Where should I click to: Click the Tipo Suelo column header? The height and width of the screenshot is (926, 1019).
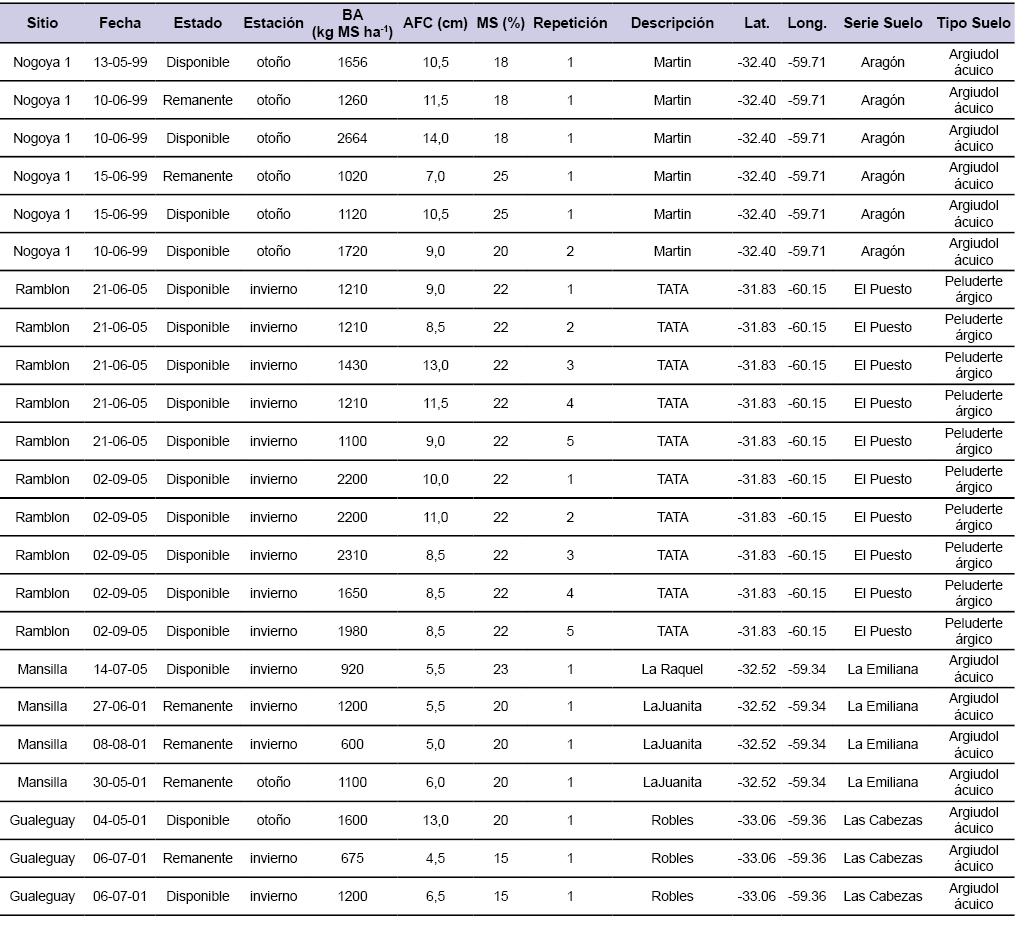[x=973, y=23]
